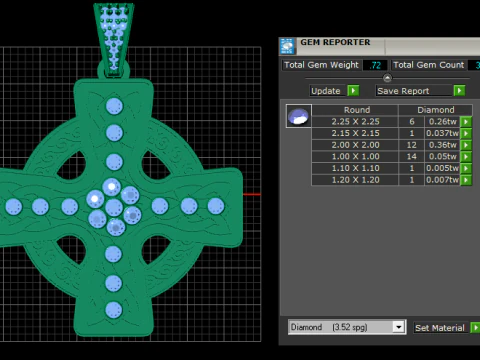The height and width of the screenshot is (360, 480).
Task: Select the 1.20 X 1.20 size cell
Action: click(x=355, y=180)
